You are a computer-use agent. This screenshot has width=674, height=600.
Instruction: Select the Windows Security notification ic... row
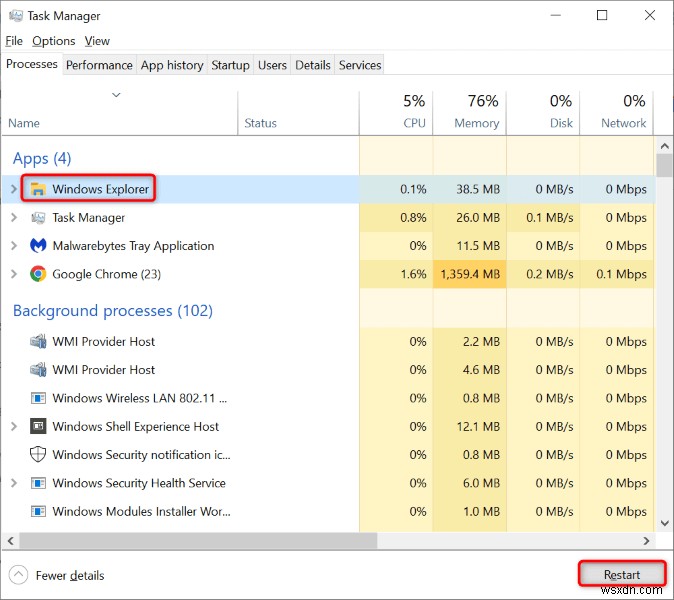[328, 455]
